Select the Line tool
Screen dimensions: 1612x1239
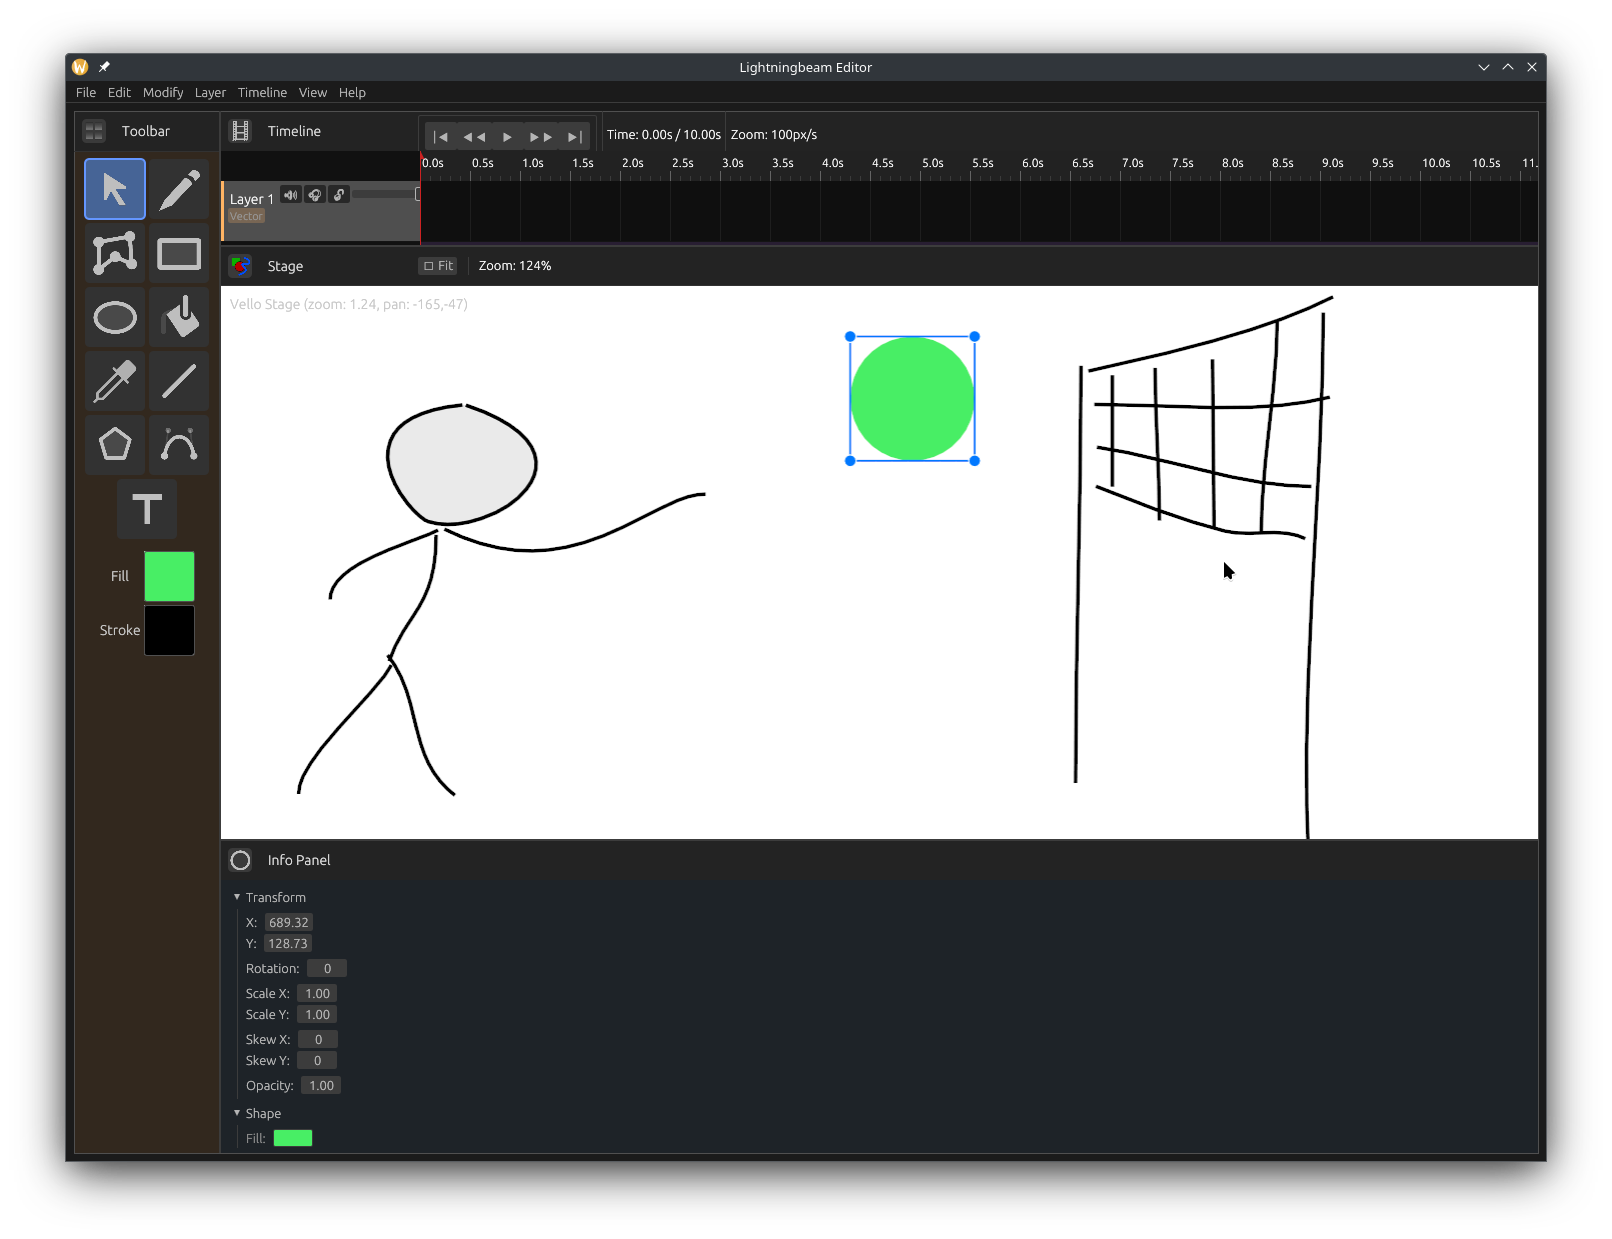click(x=179, y=381)
